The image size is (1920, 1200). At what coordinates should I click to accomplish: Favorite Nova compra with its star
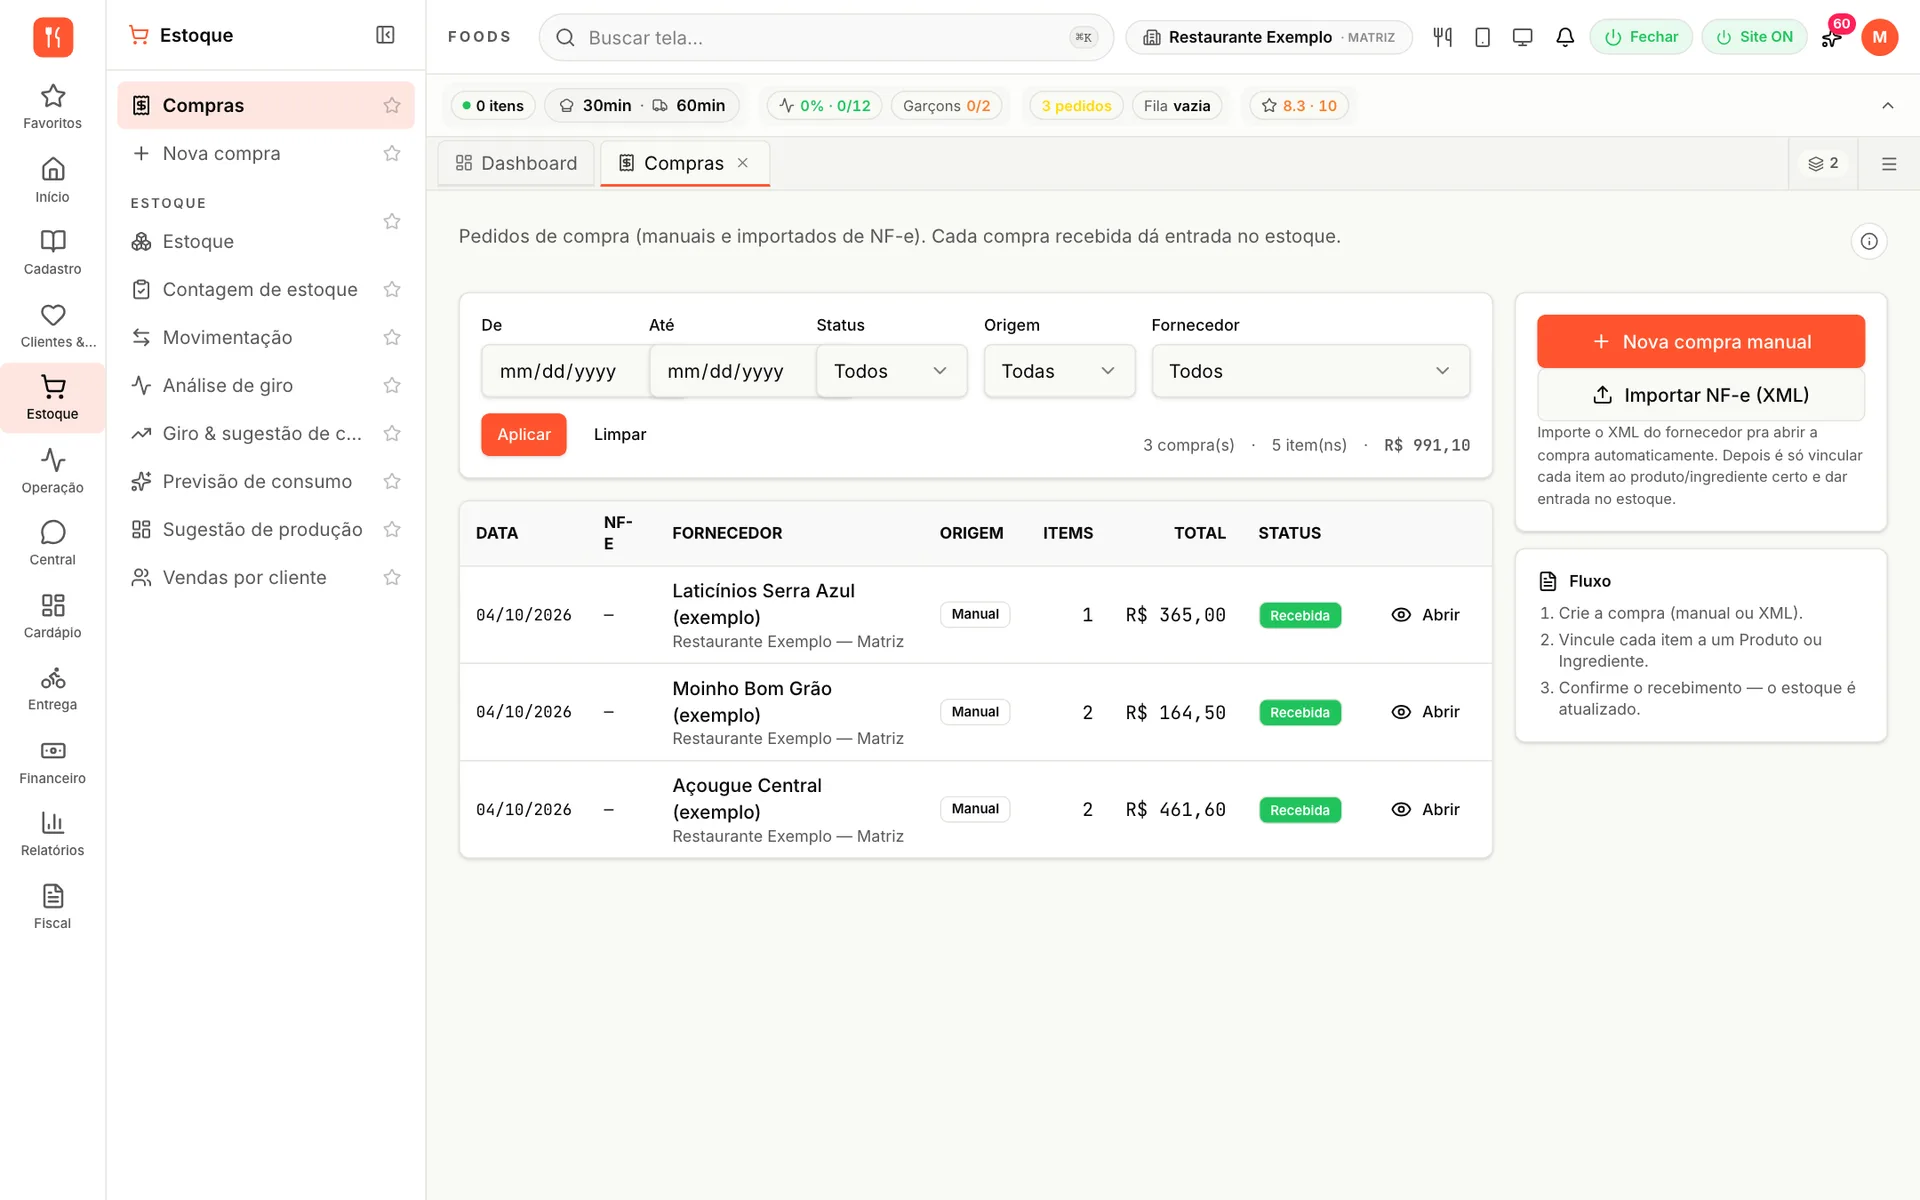(x=392, y=153)
